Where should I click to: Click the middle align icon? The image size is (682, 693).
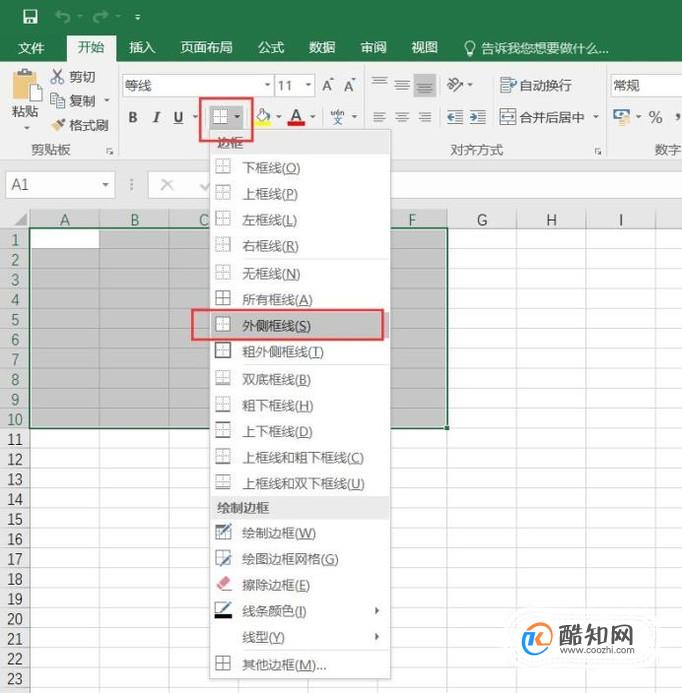(402, 85)
